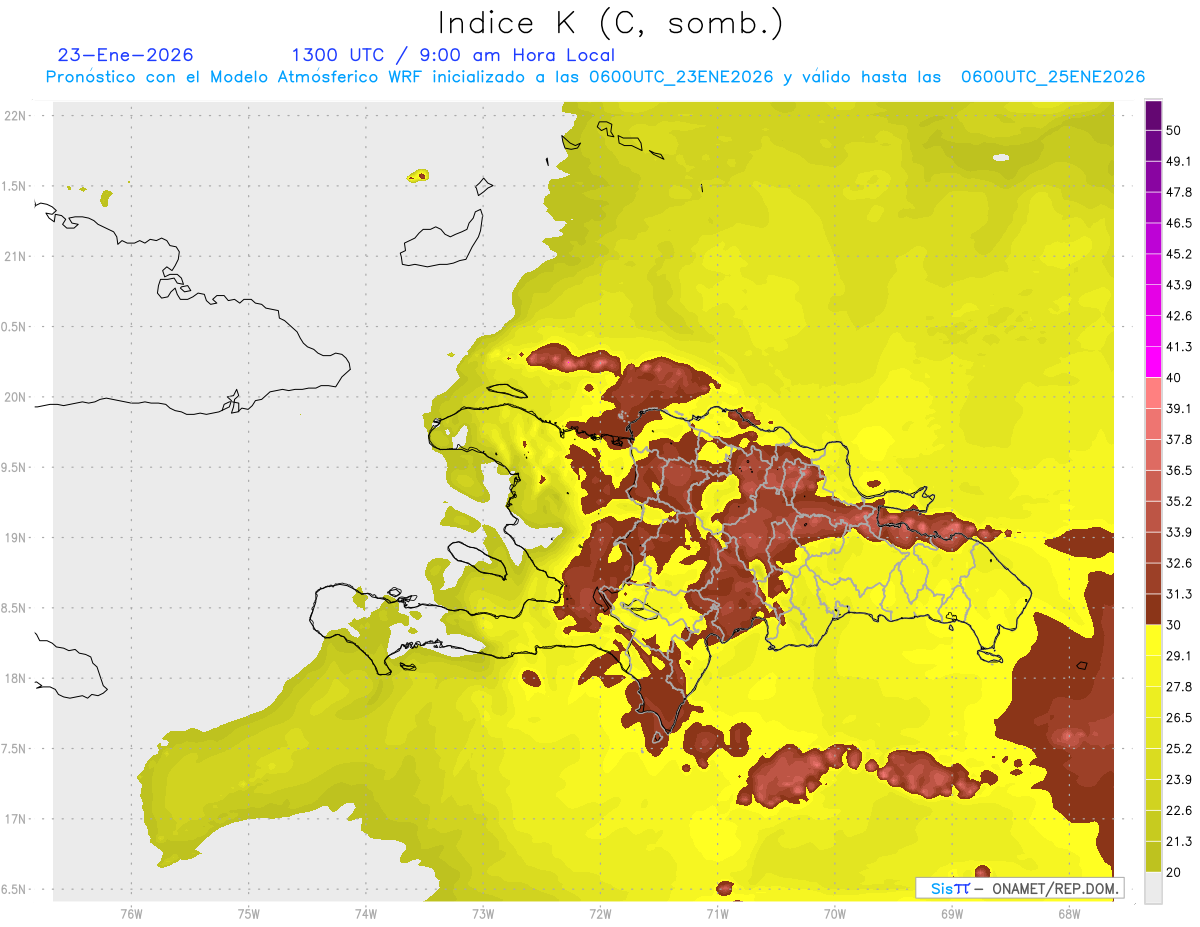Click legend value '37.8'
Screen dimensions: 1200x927
[x=1179, y=439]
